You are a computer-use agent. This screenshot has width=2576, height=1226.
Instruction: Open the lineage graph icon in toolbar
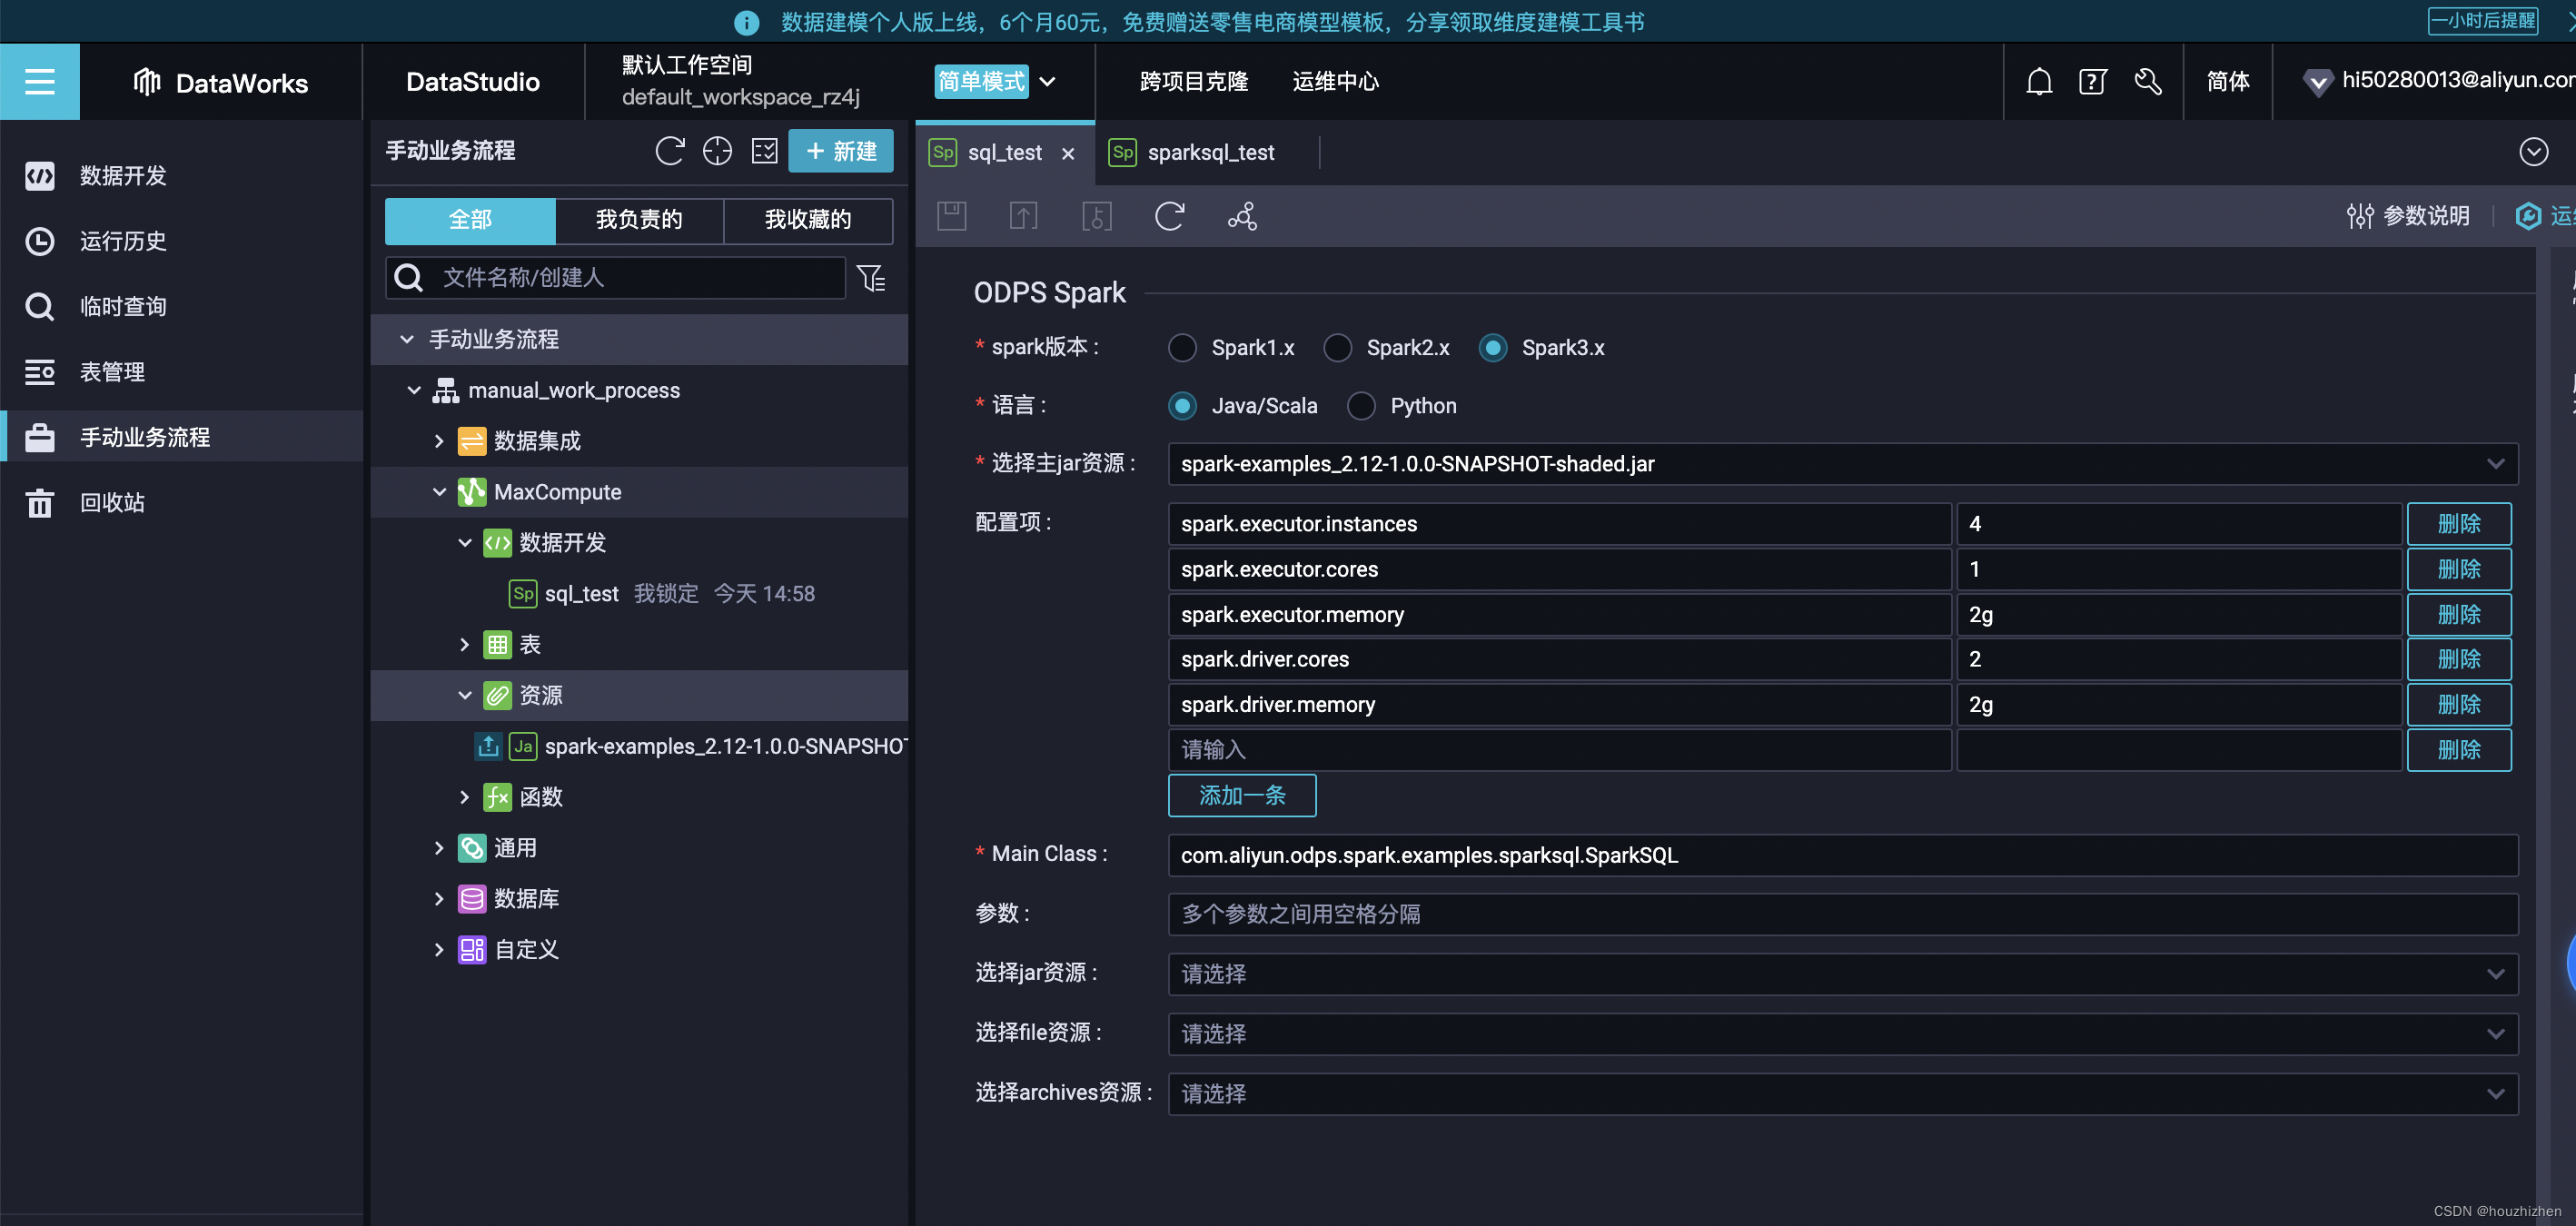[x=1242, y=216]
